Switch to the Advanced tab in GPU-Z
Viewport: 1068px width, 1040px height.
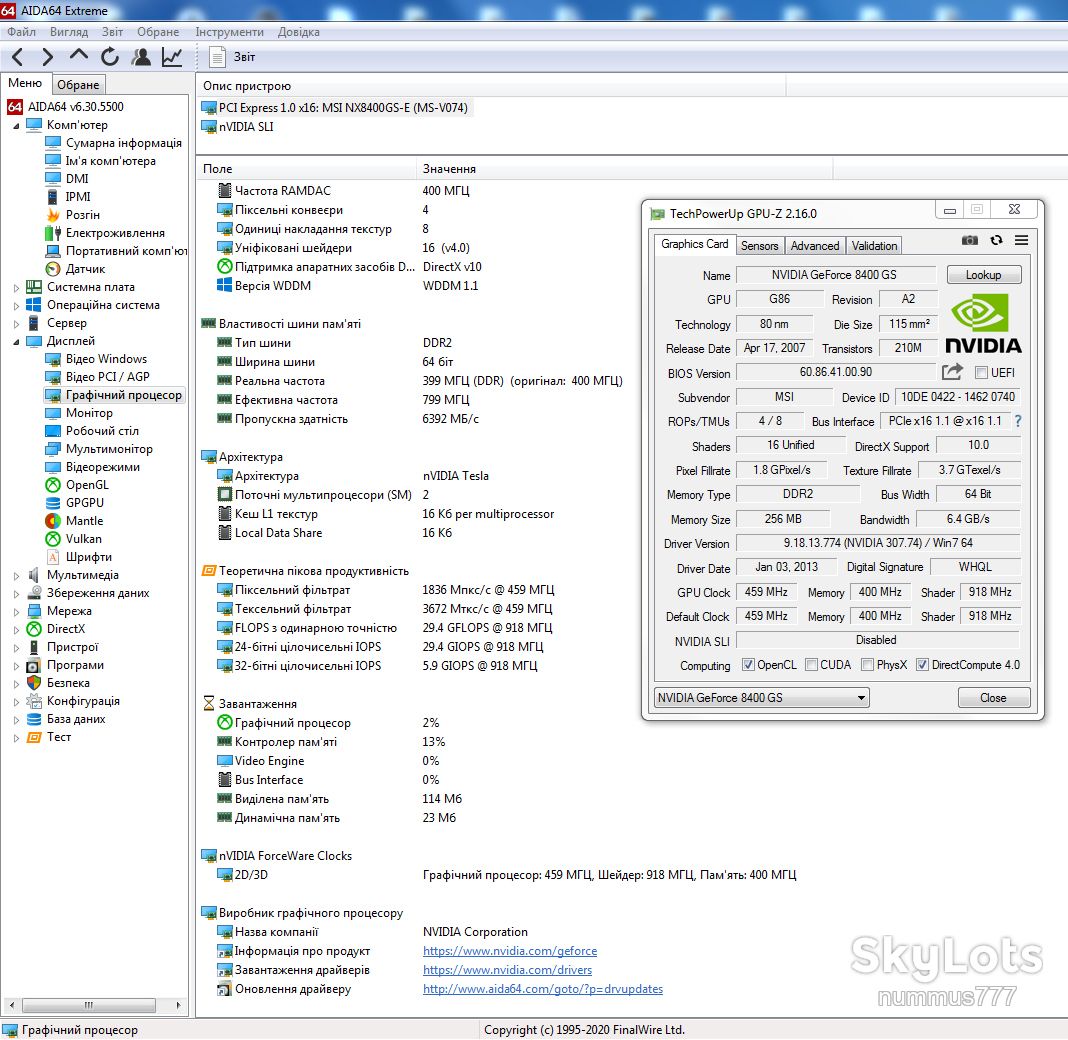pos(815,246)
